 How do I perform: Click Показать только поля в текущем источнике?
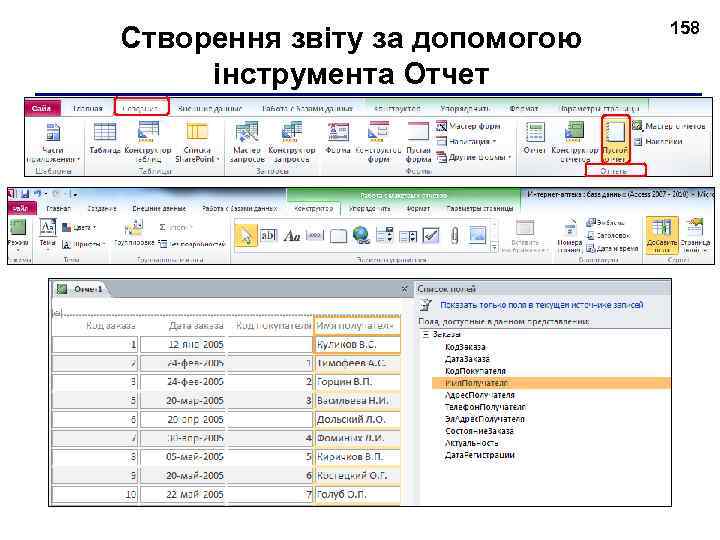[541, 305]
